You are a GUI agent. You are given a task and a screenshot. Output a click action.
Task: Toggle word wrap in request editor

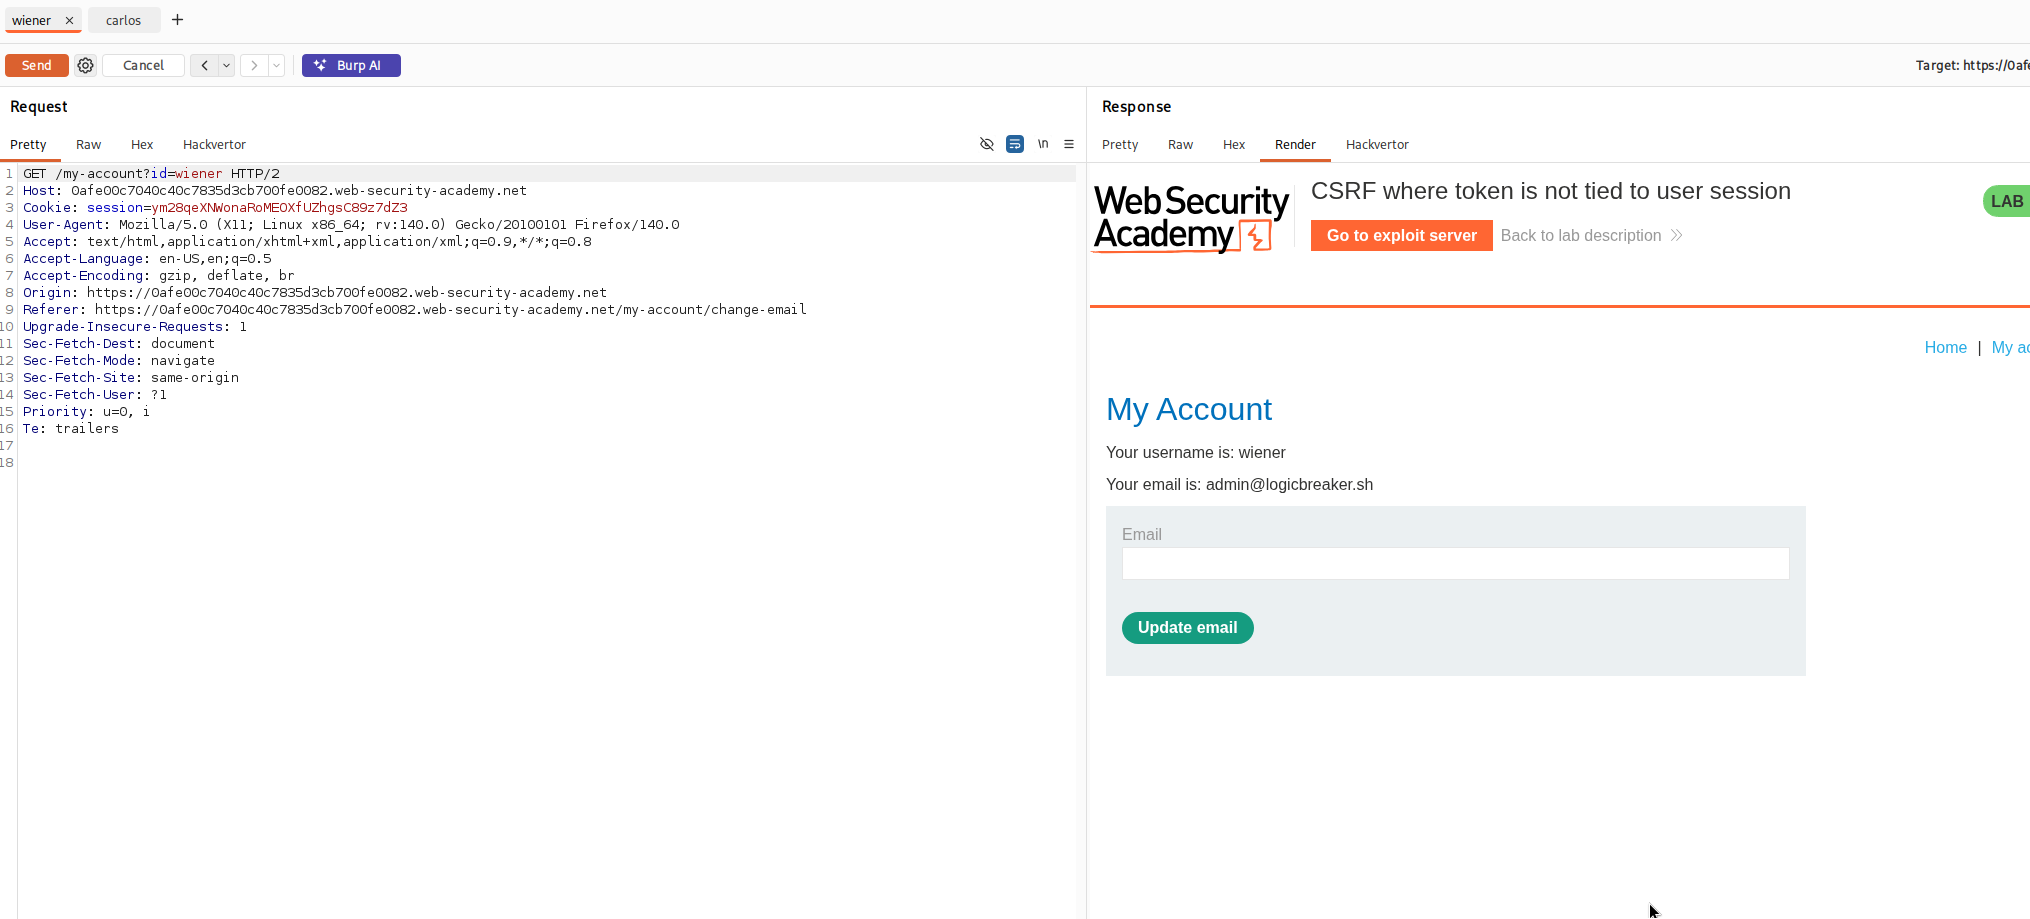click(1015, 144)
